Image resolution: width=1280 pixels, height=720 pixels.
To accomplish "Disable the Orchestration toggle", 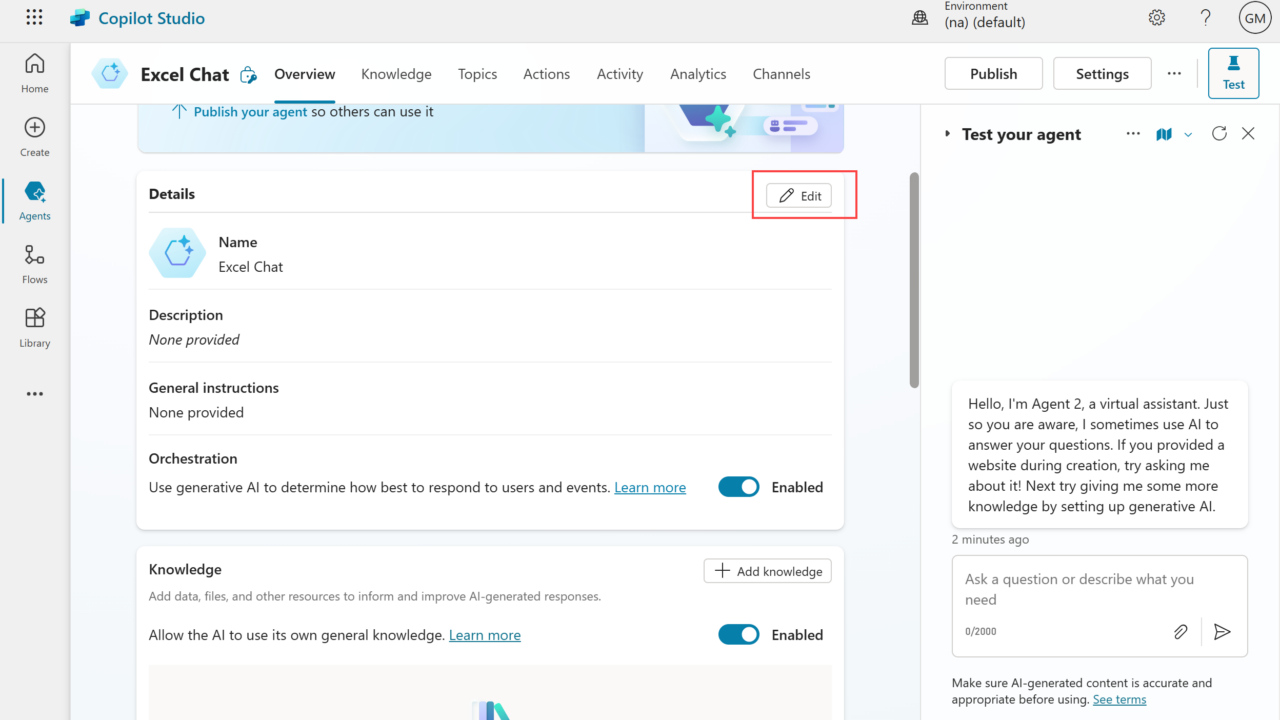I will coord(739,487).
